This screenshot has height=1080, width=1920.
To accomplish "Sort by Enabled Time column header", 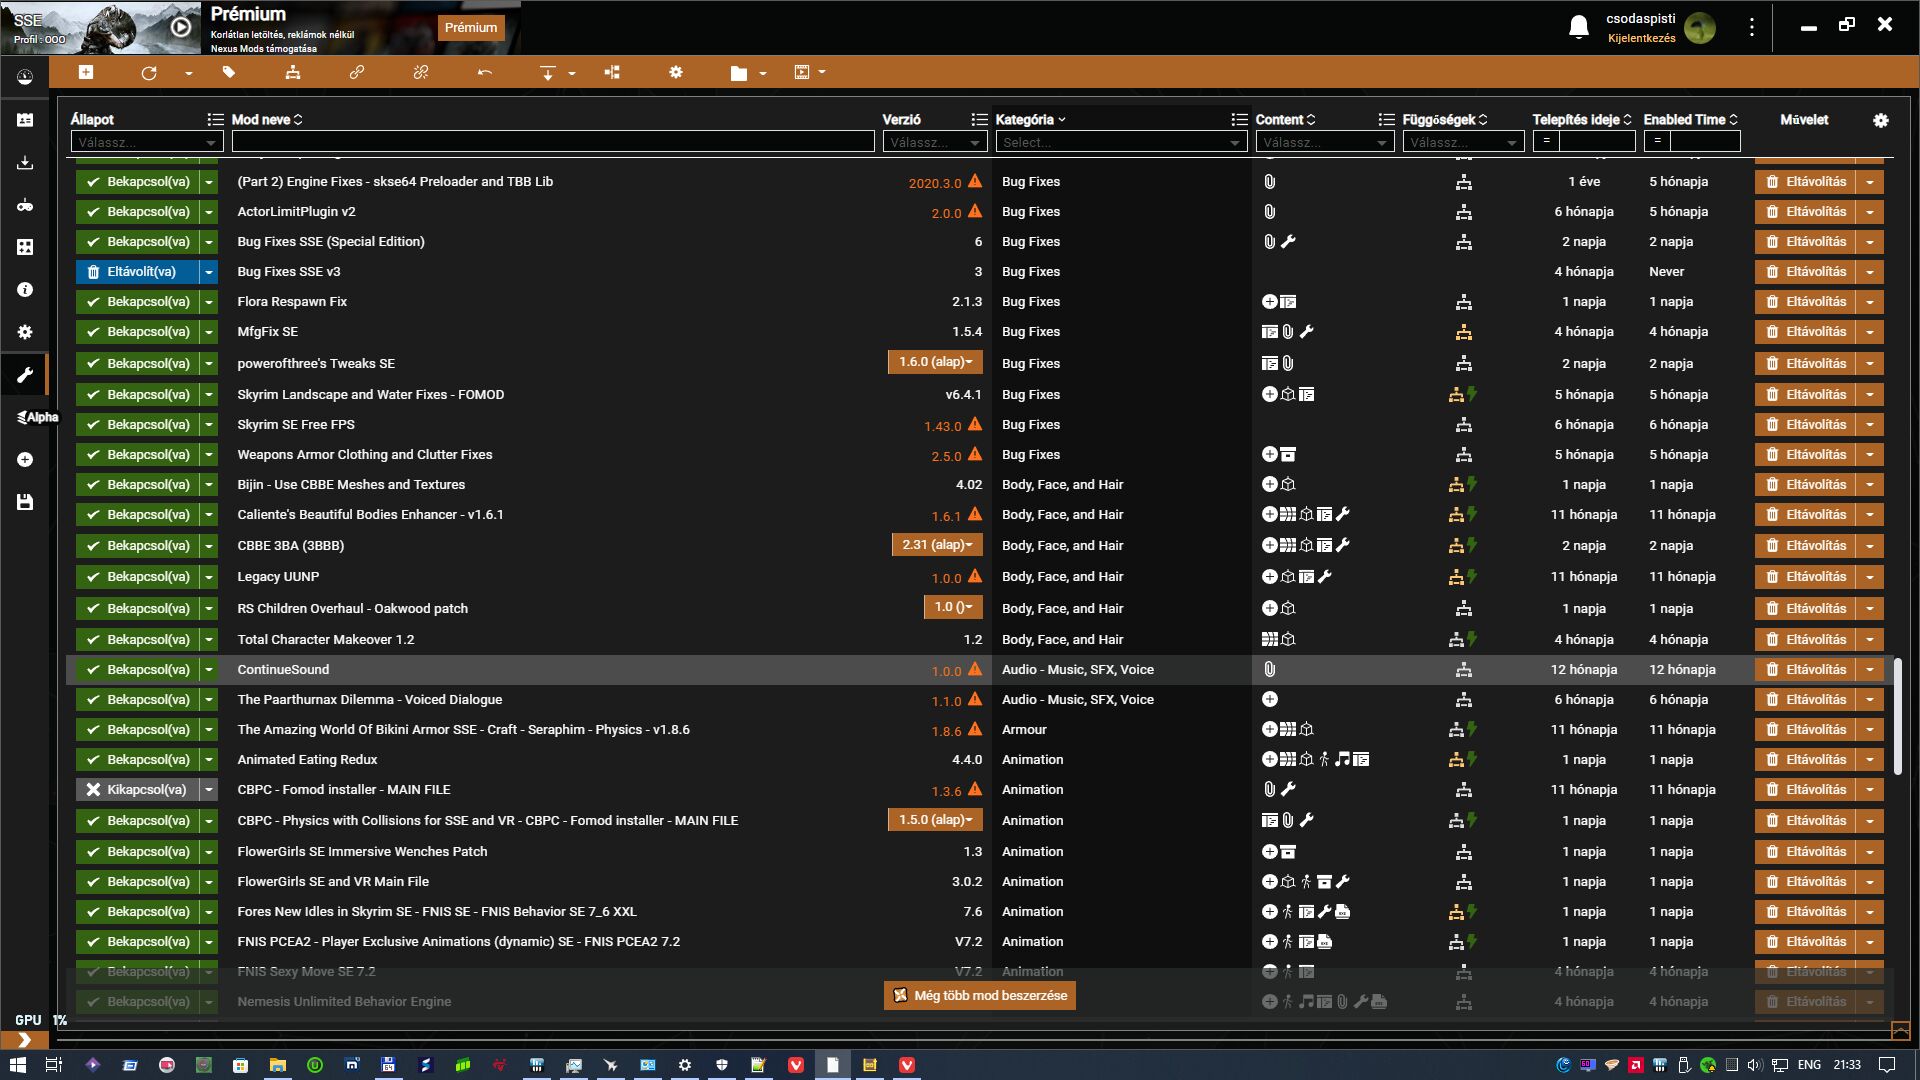I will click(x=1691, y=120).
